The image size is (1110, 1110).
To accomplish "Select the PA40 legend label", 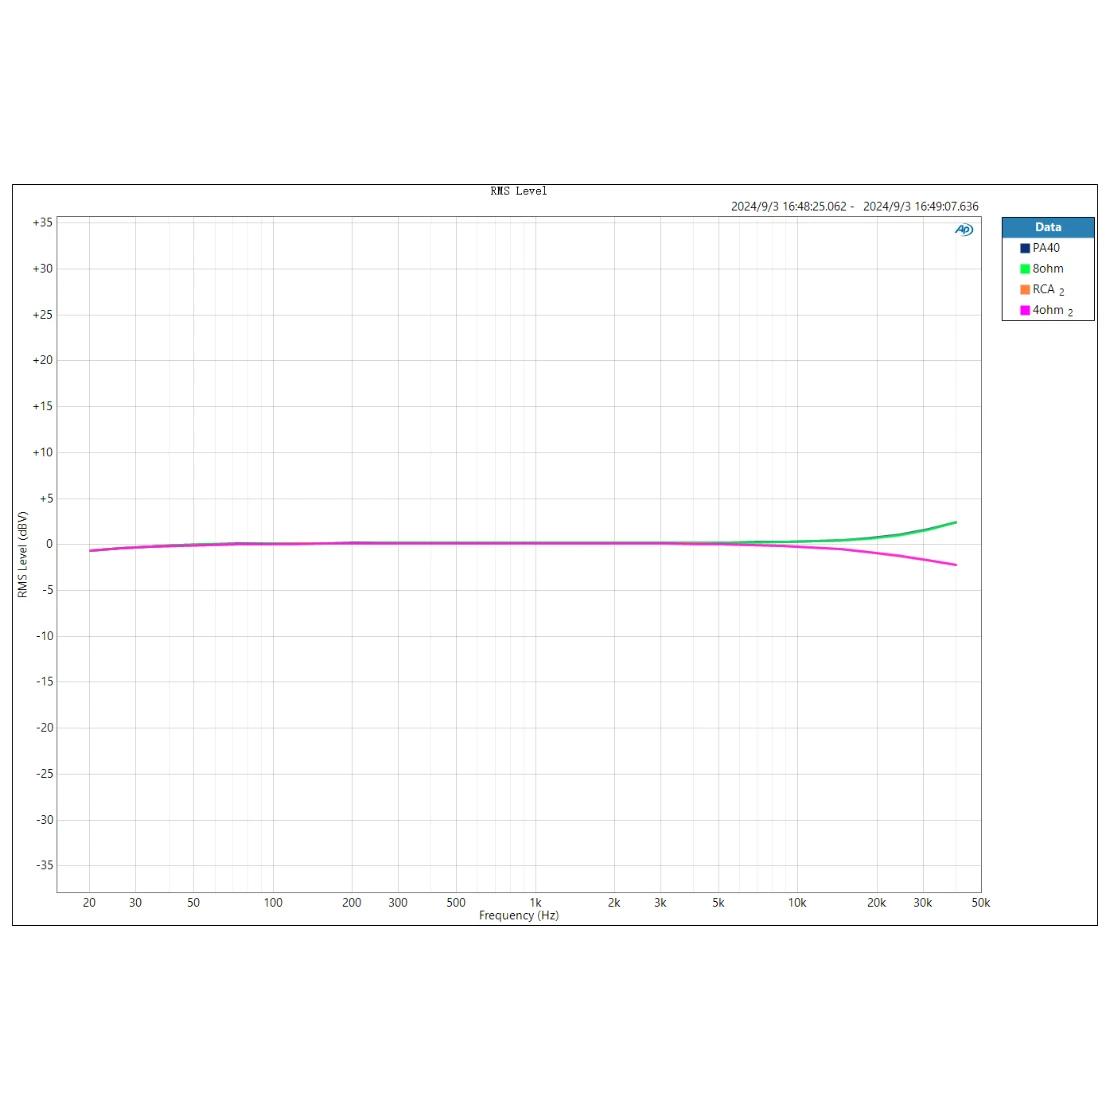I will [x=1046, y=248].
